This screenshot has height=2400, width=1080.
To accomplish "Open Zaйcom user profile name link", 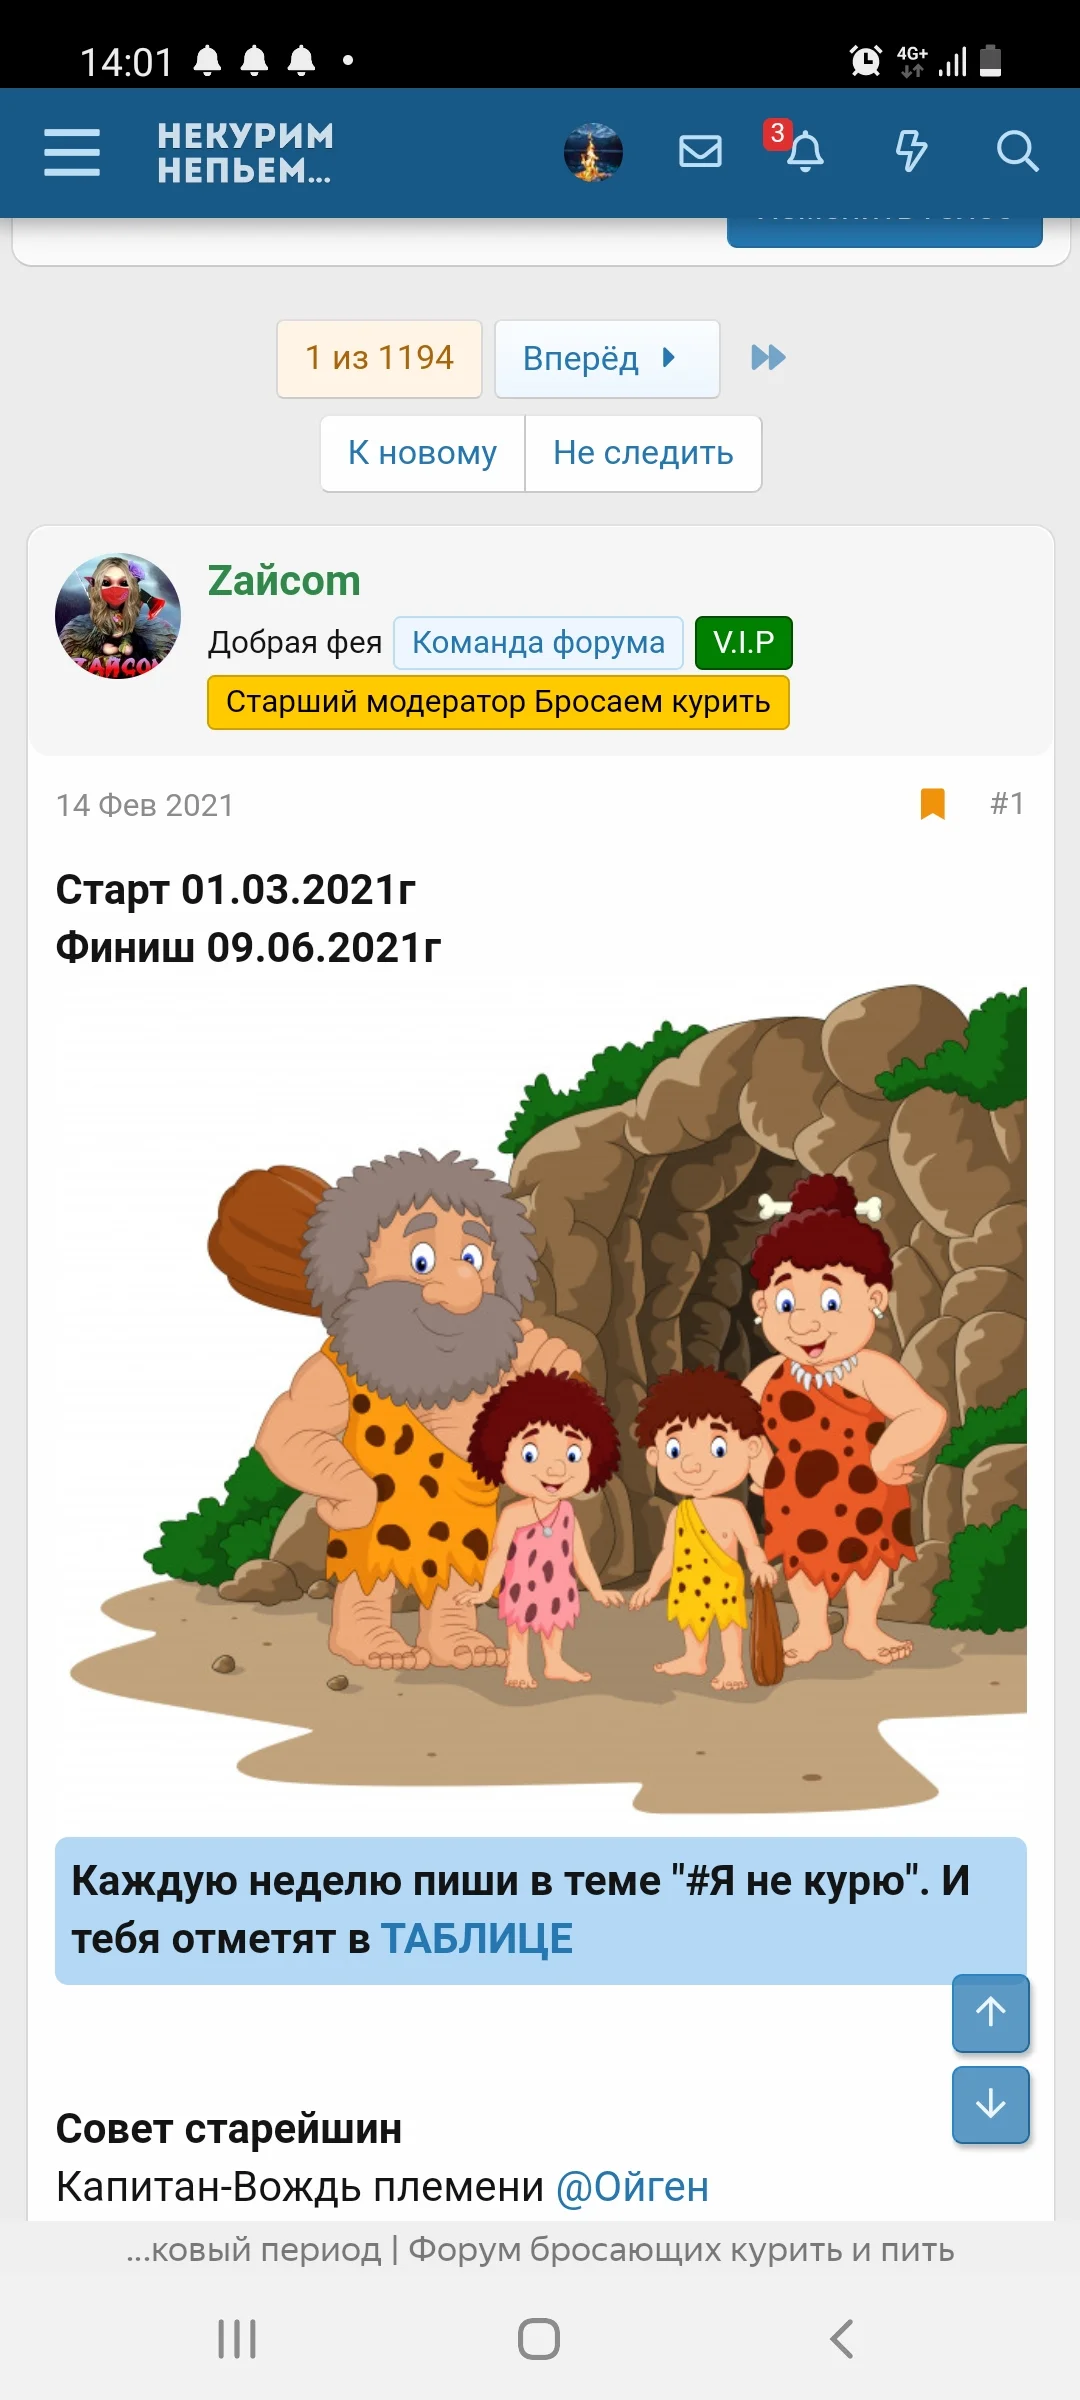I will point(284,581).
